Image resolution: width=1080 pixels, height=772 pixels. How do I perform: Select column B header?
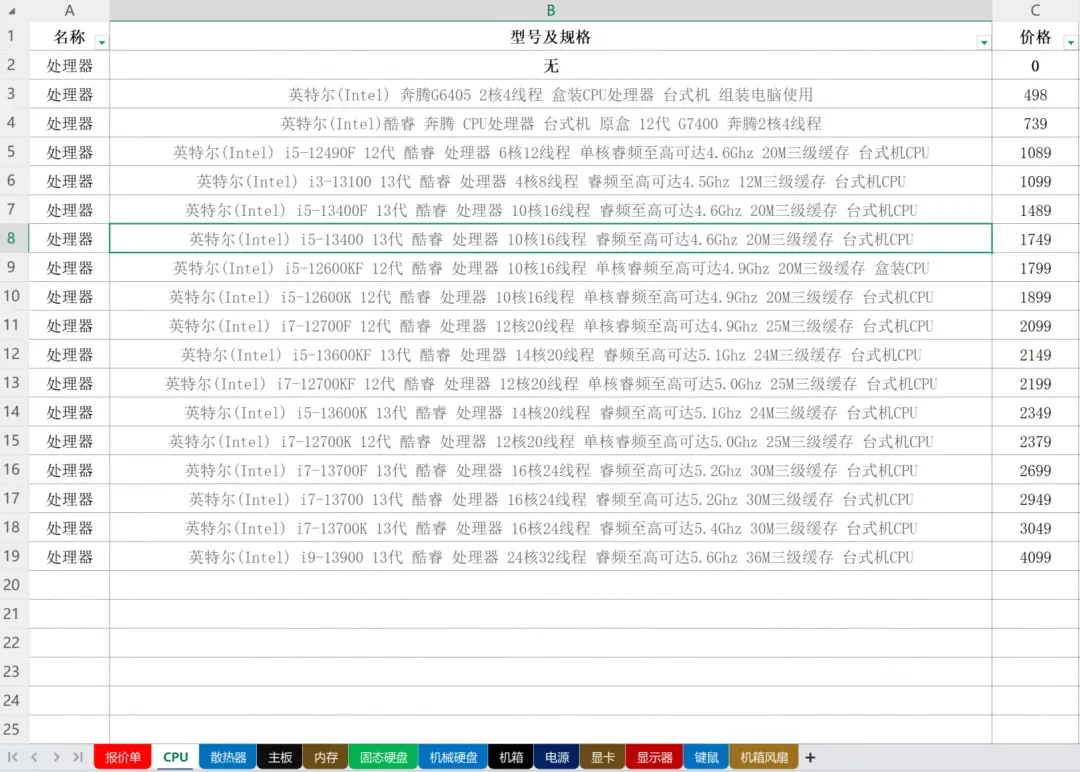[x=550, y=10]
